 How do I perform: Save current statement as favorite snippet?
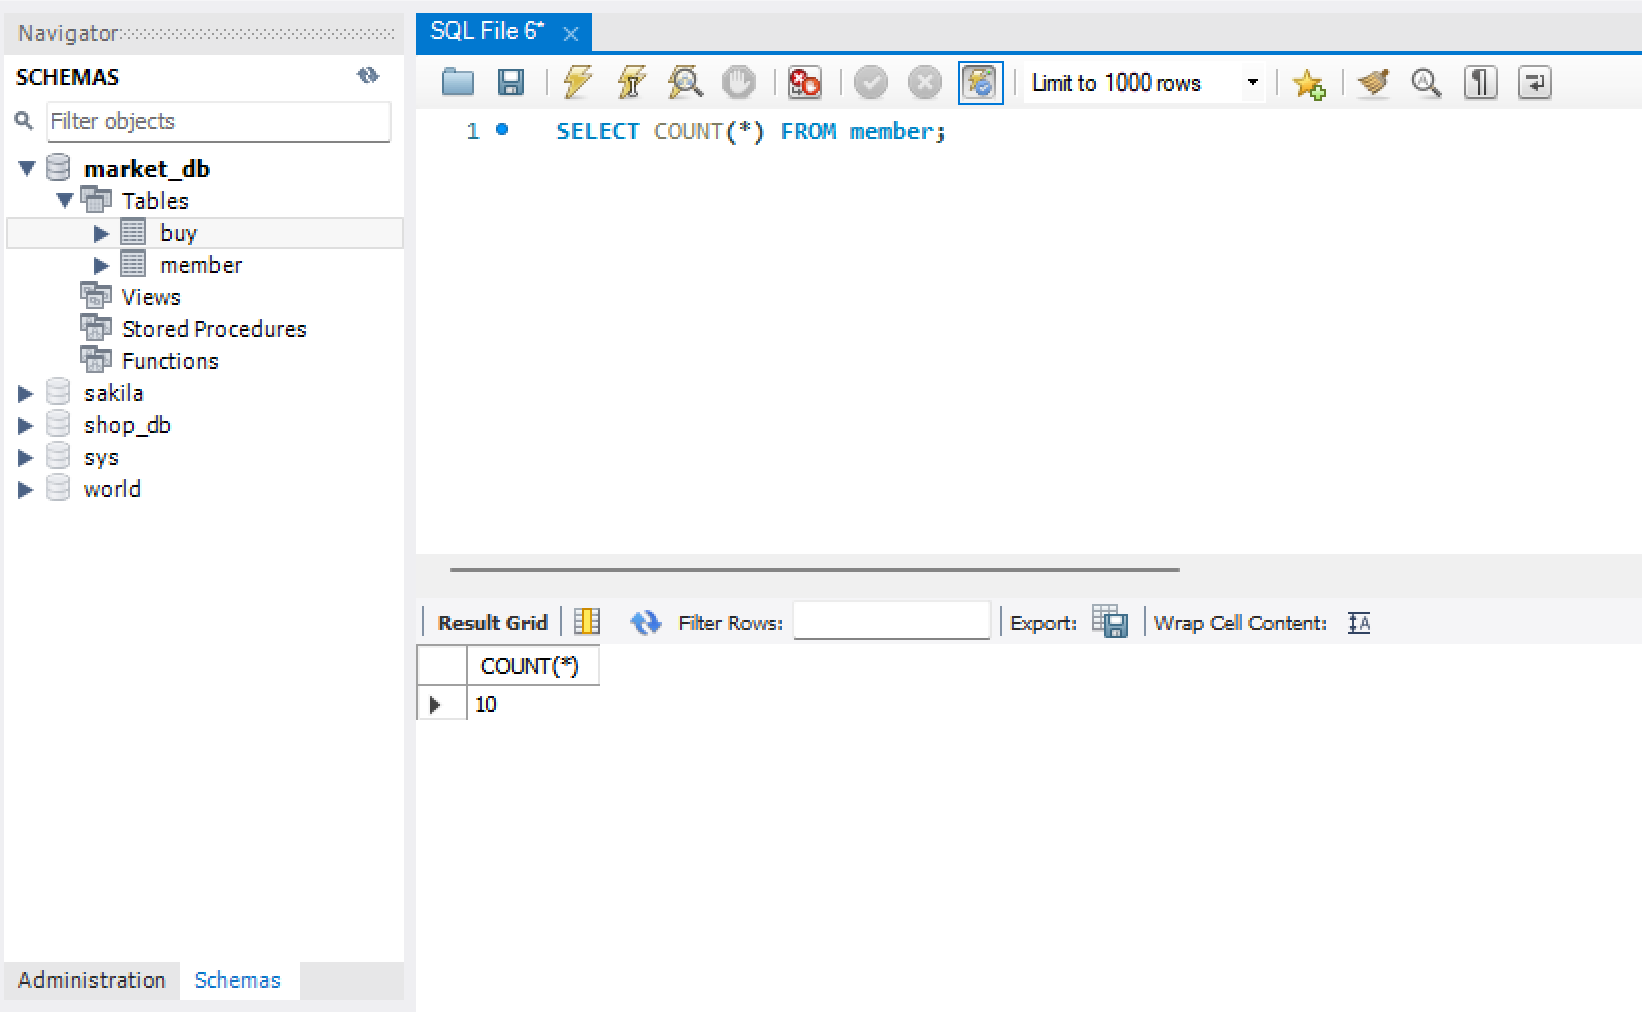1308,83
